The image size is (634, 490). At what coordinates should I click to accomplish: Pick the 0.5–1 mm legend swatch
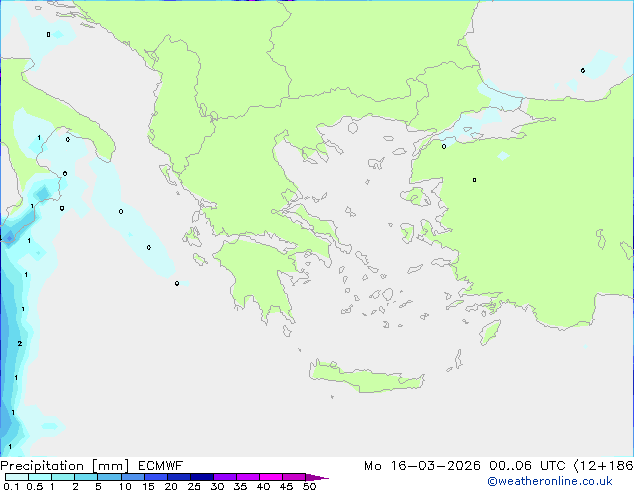40,477
